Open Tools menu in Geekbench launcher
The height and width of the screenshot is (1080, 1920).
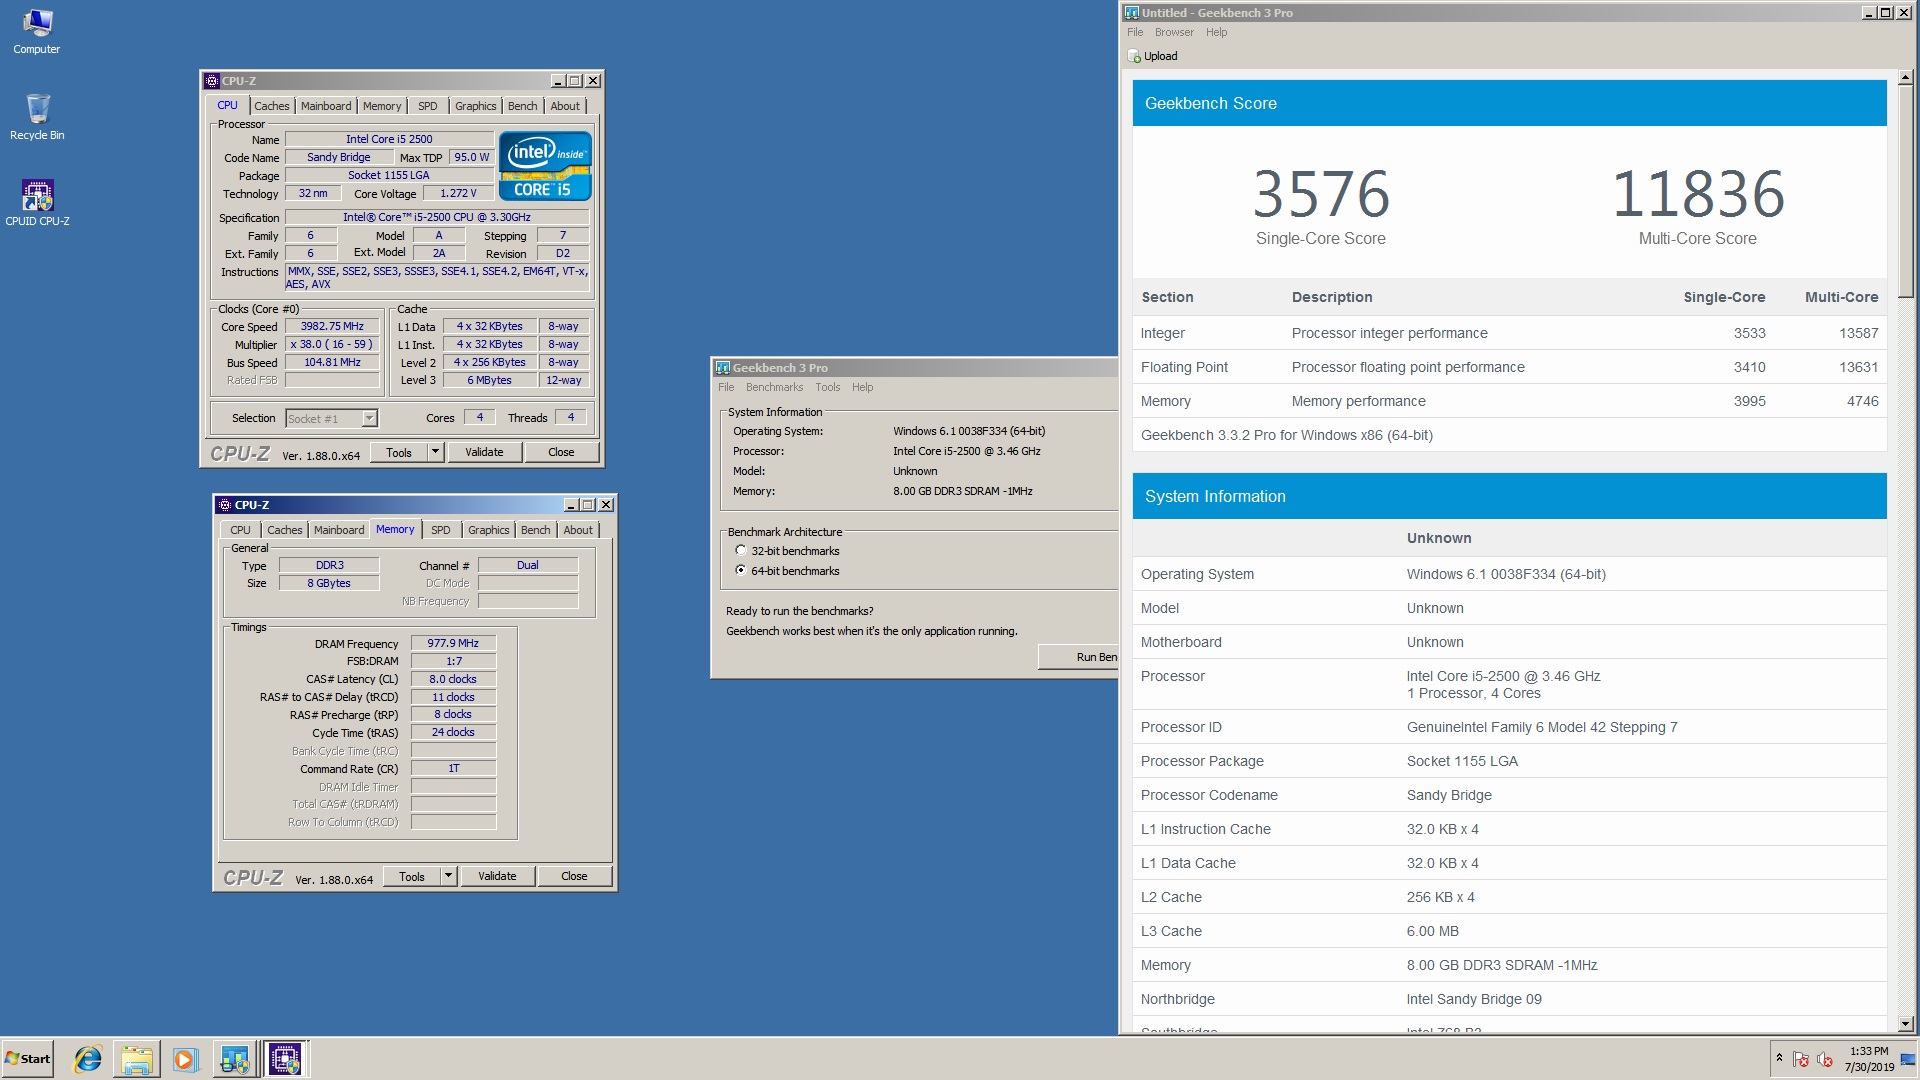pos(827,388)
